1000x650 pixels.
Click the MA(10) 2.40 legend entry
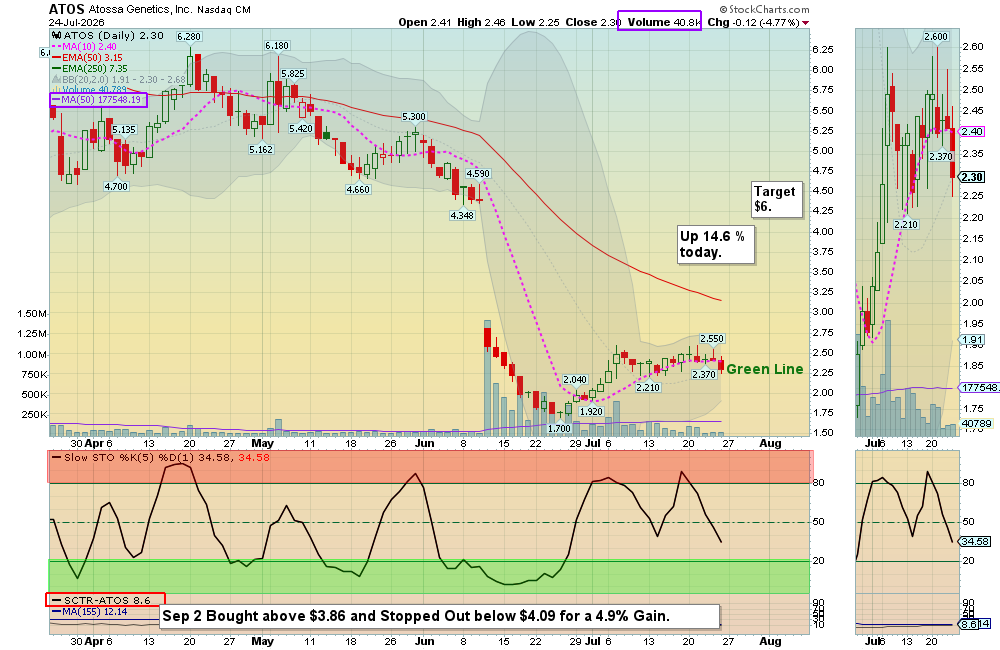coord(84,47)
